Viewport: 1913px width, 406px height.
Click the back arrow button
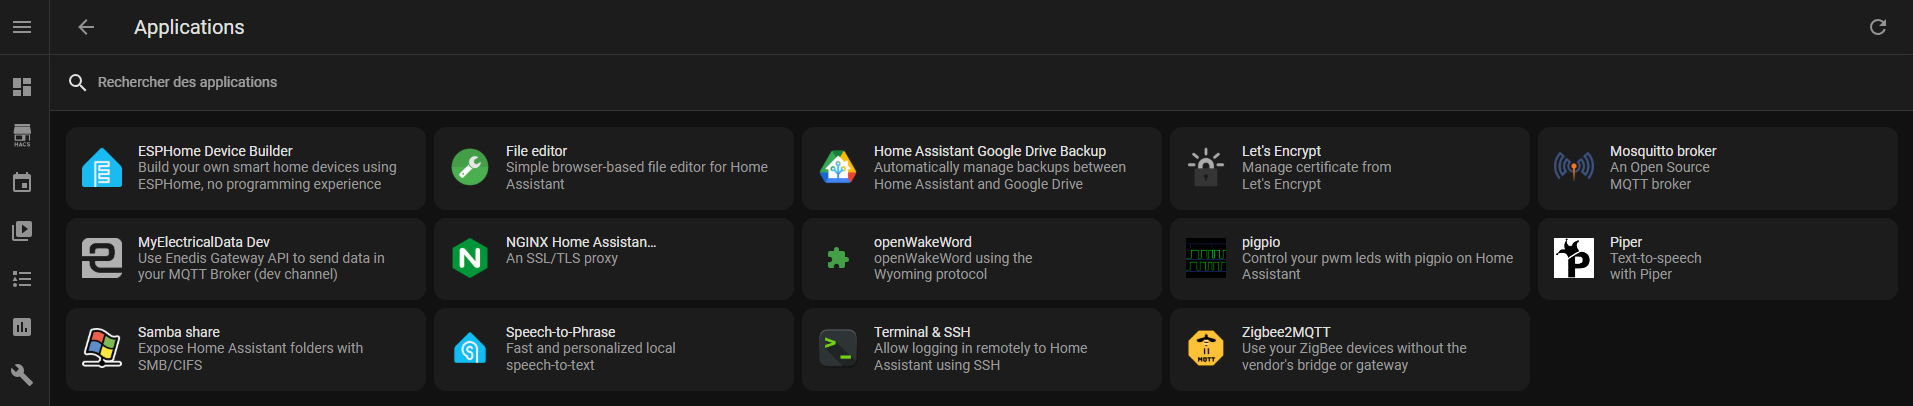click(86, 27)
